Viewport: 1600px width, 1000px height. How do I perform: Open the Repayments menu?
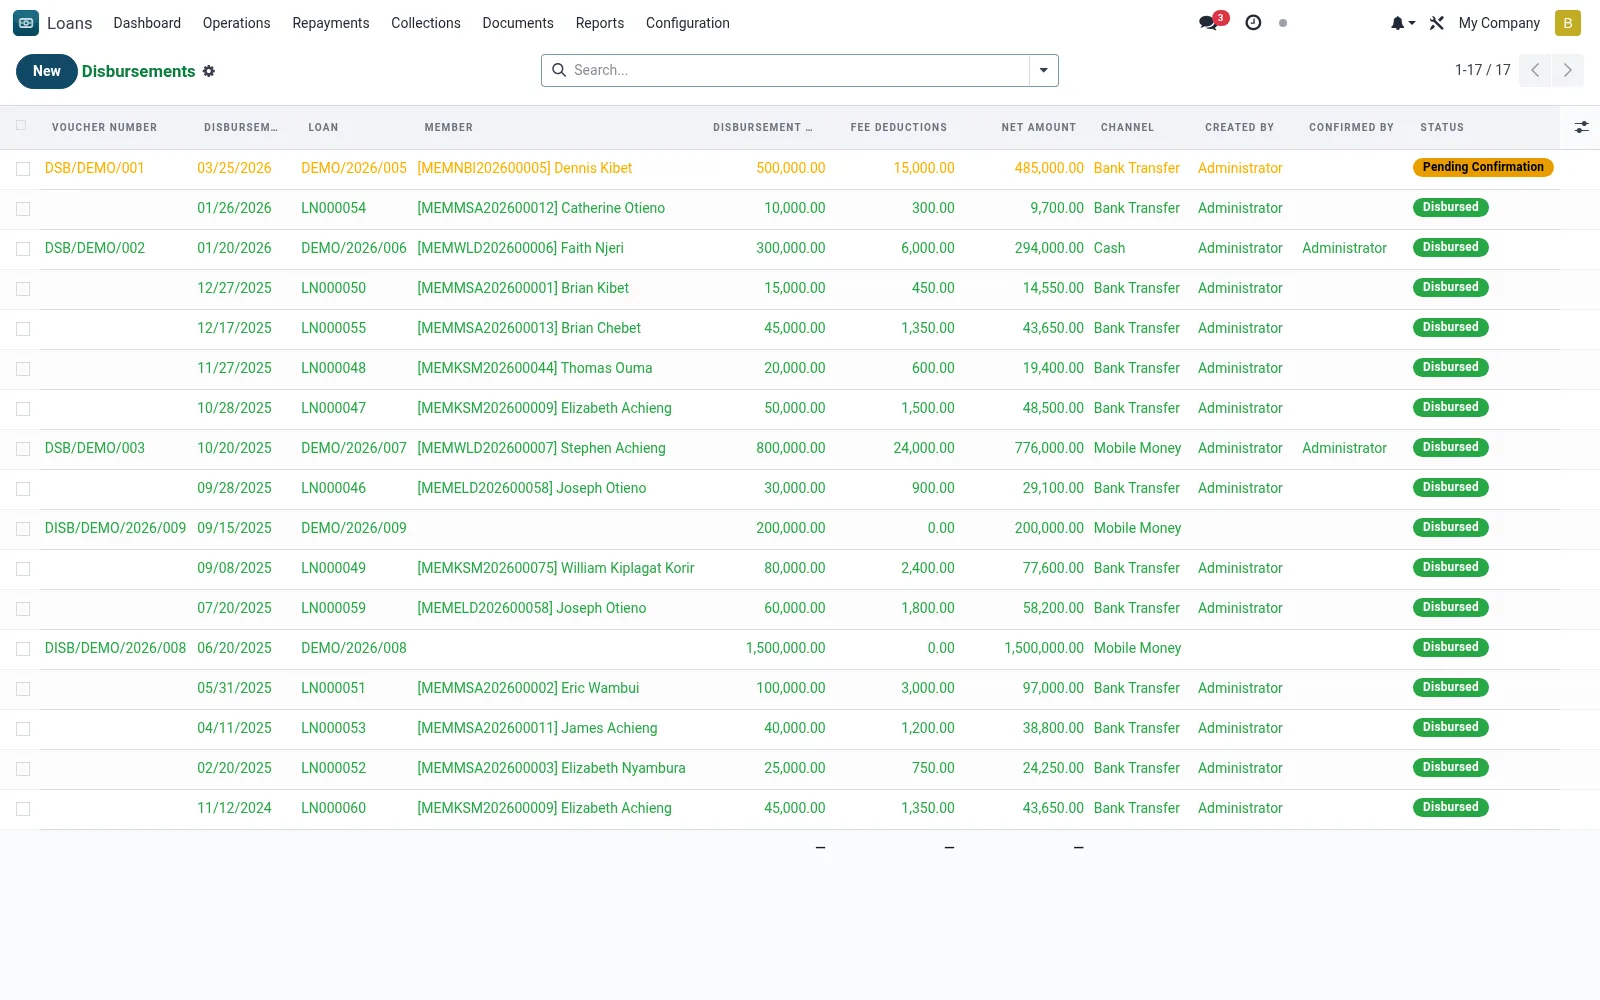tap(330, 23)
